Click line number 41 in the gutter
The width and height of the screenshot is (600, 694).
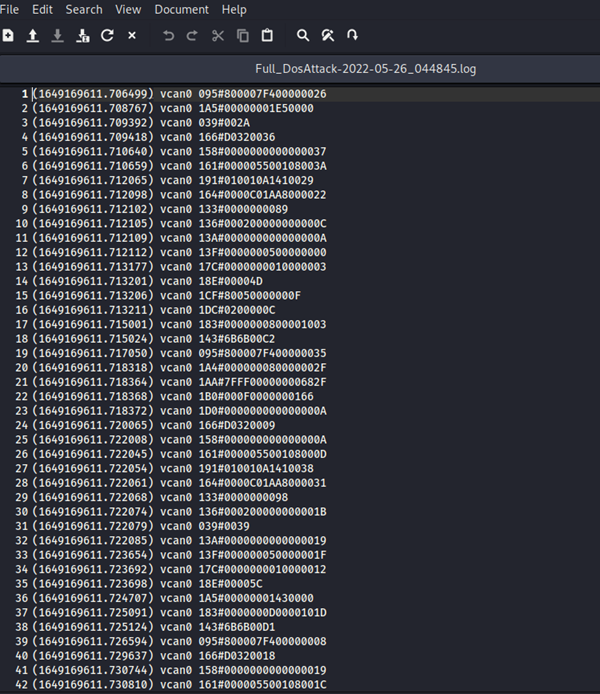tap(22, 670)
